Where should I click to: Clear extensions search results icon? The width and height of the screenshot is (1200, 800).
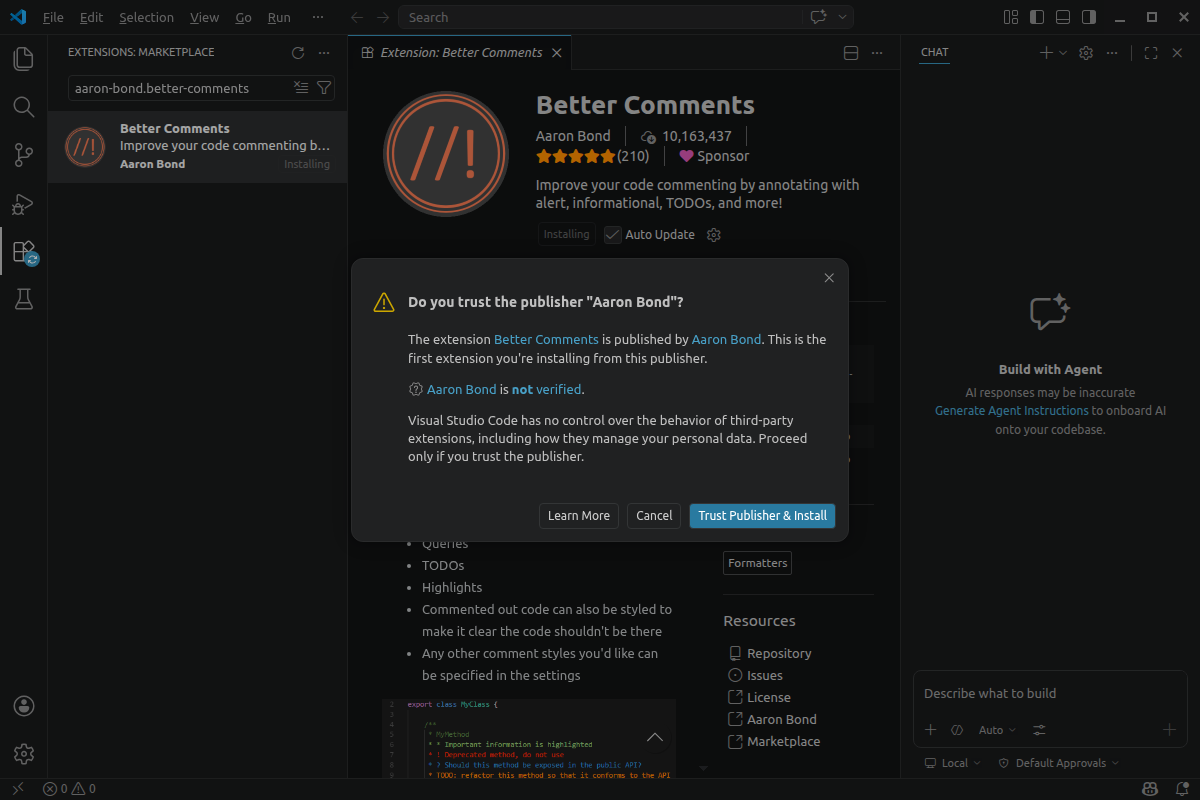tap(301, 88)
